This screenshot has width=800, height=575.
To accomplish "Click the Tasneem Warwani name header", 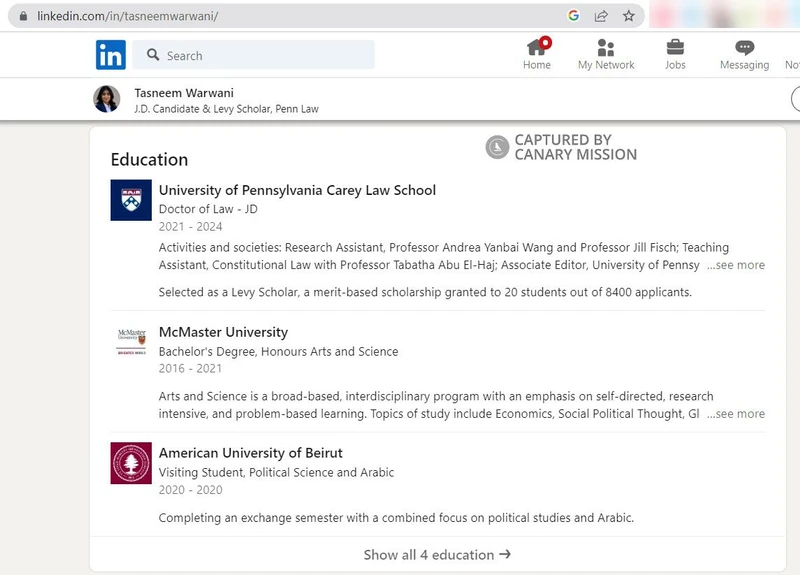I will coord(184,93).
